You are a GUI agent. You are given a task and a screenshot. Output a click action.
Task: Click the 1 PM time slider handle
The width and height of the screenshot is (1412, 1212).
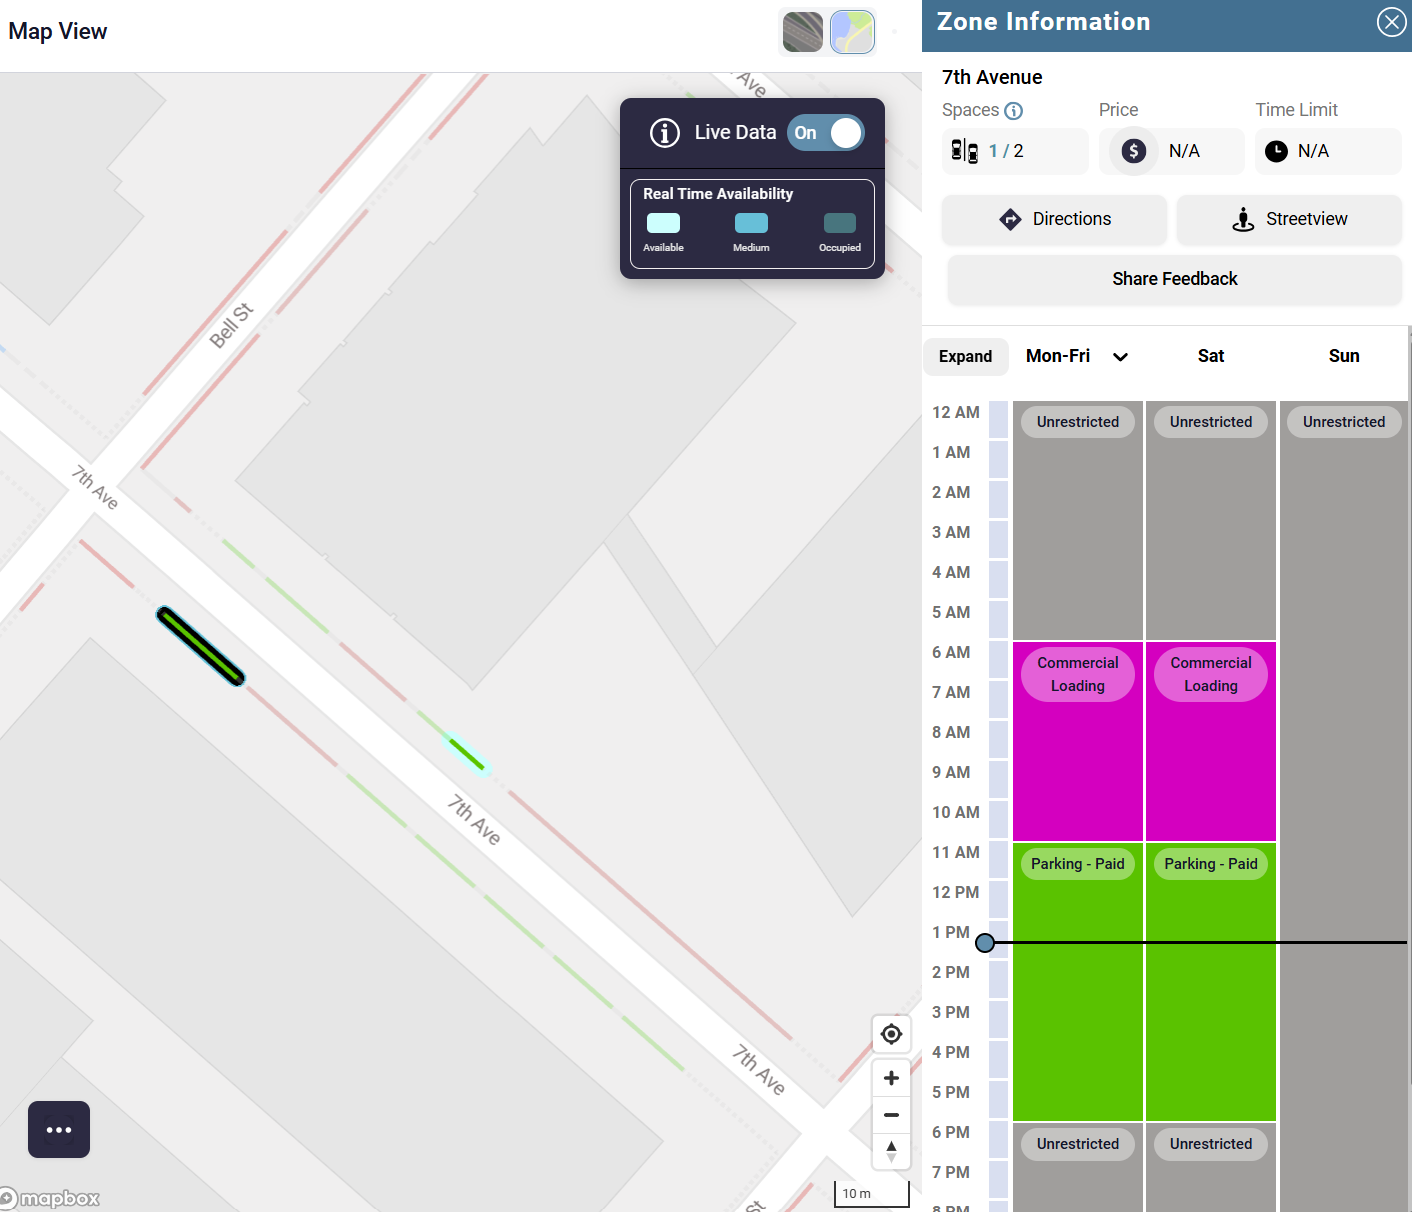pos(986,942)
